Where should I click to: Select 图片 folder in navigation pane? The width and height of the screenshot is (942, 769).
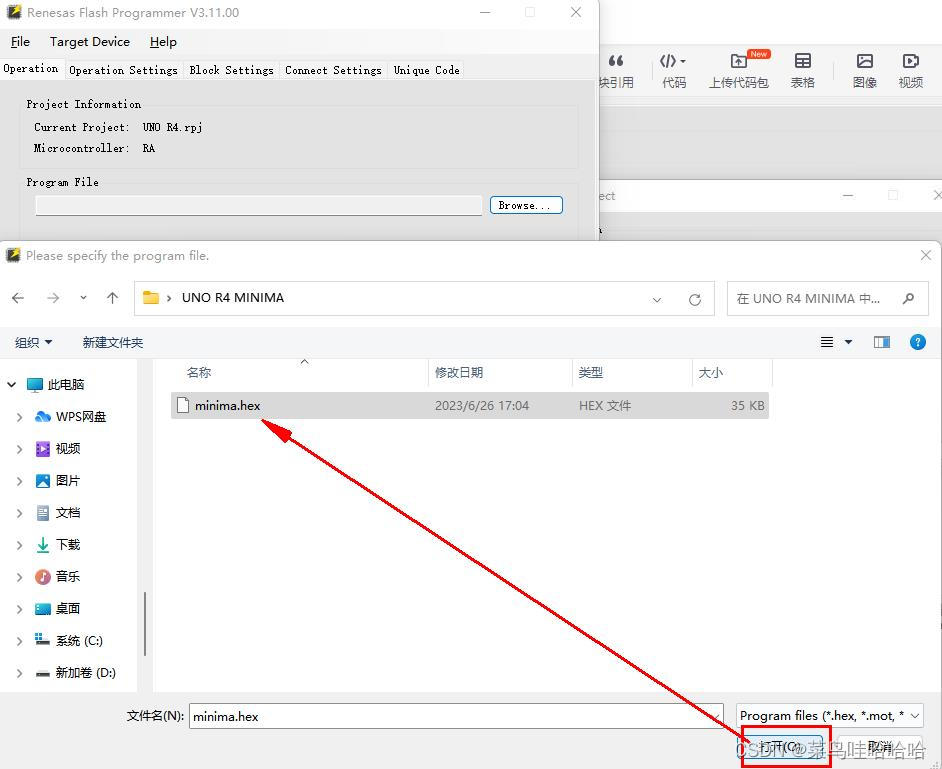pyautogui.click(x=67, y=481)
